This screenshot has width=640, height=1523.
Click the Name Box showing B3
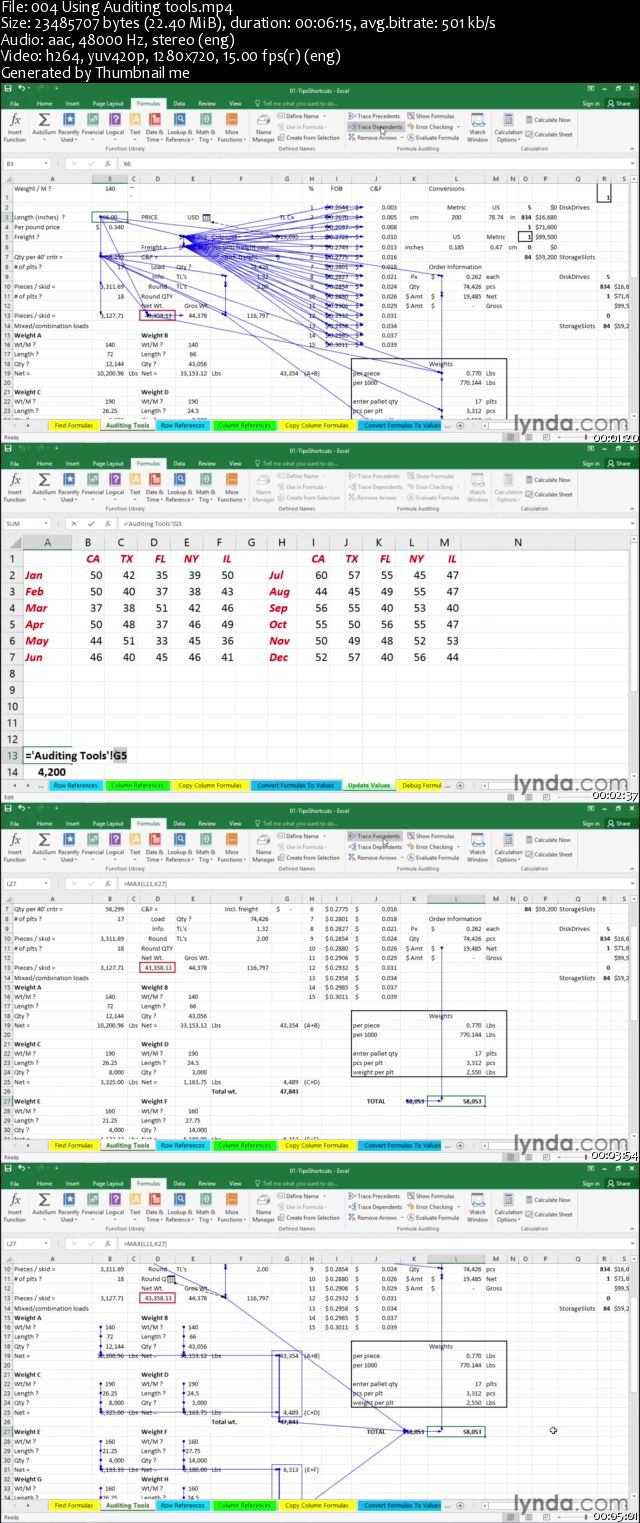[x=40, y=162]
